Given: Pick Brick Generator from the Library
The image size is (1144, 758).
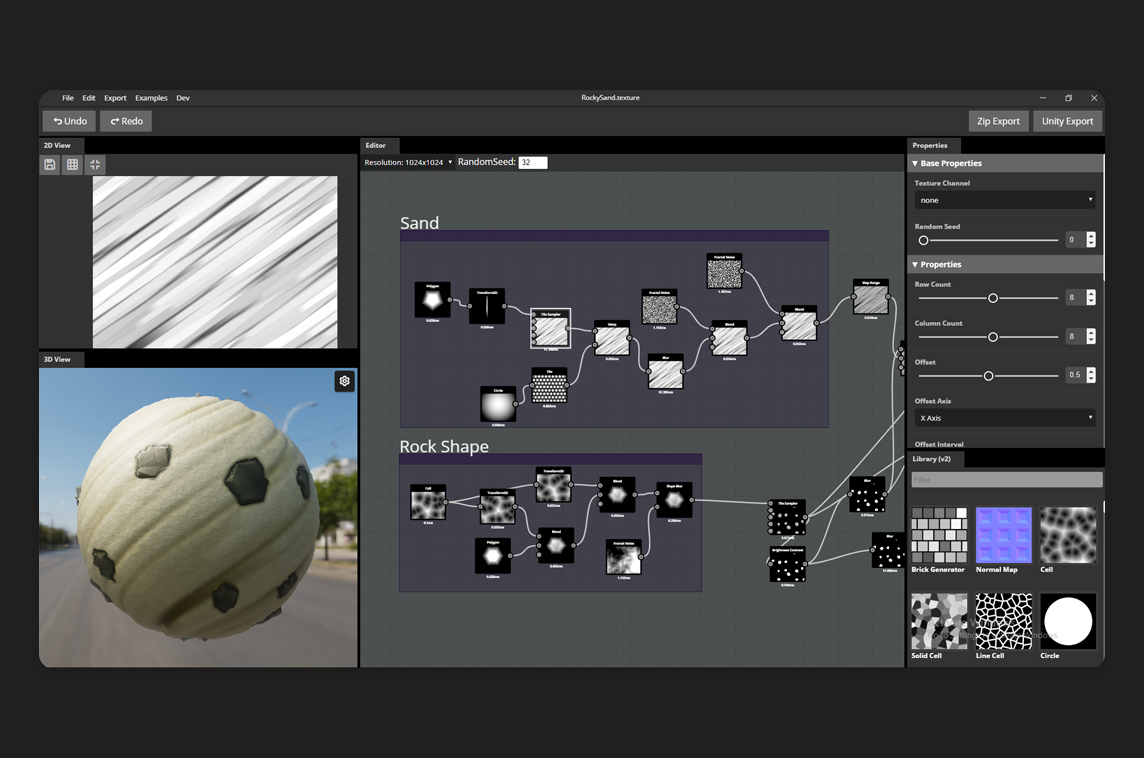Looking at the screenshot, I should pyautogui.click(x=939, y=540).
